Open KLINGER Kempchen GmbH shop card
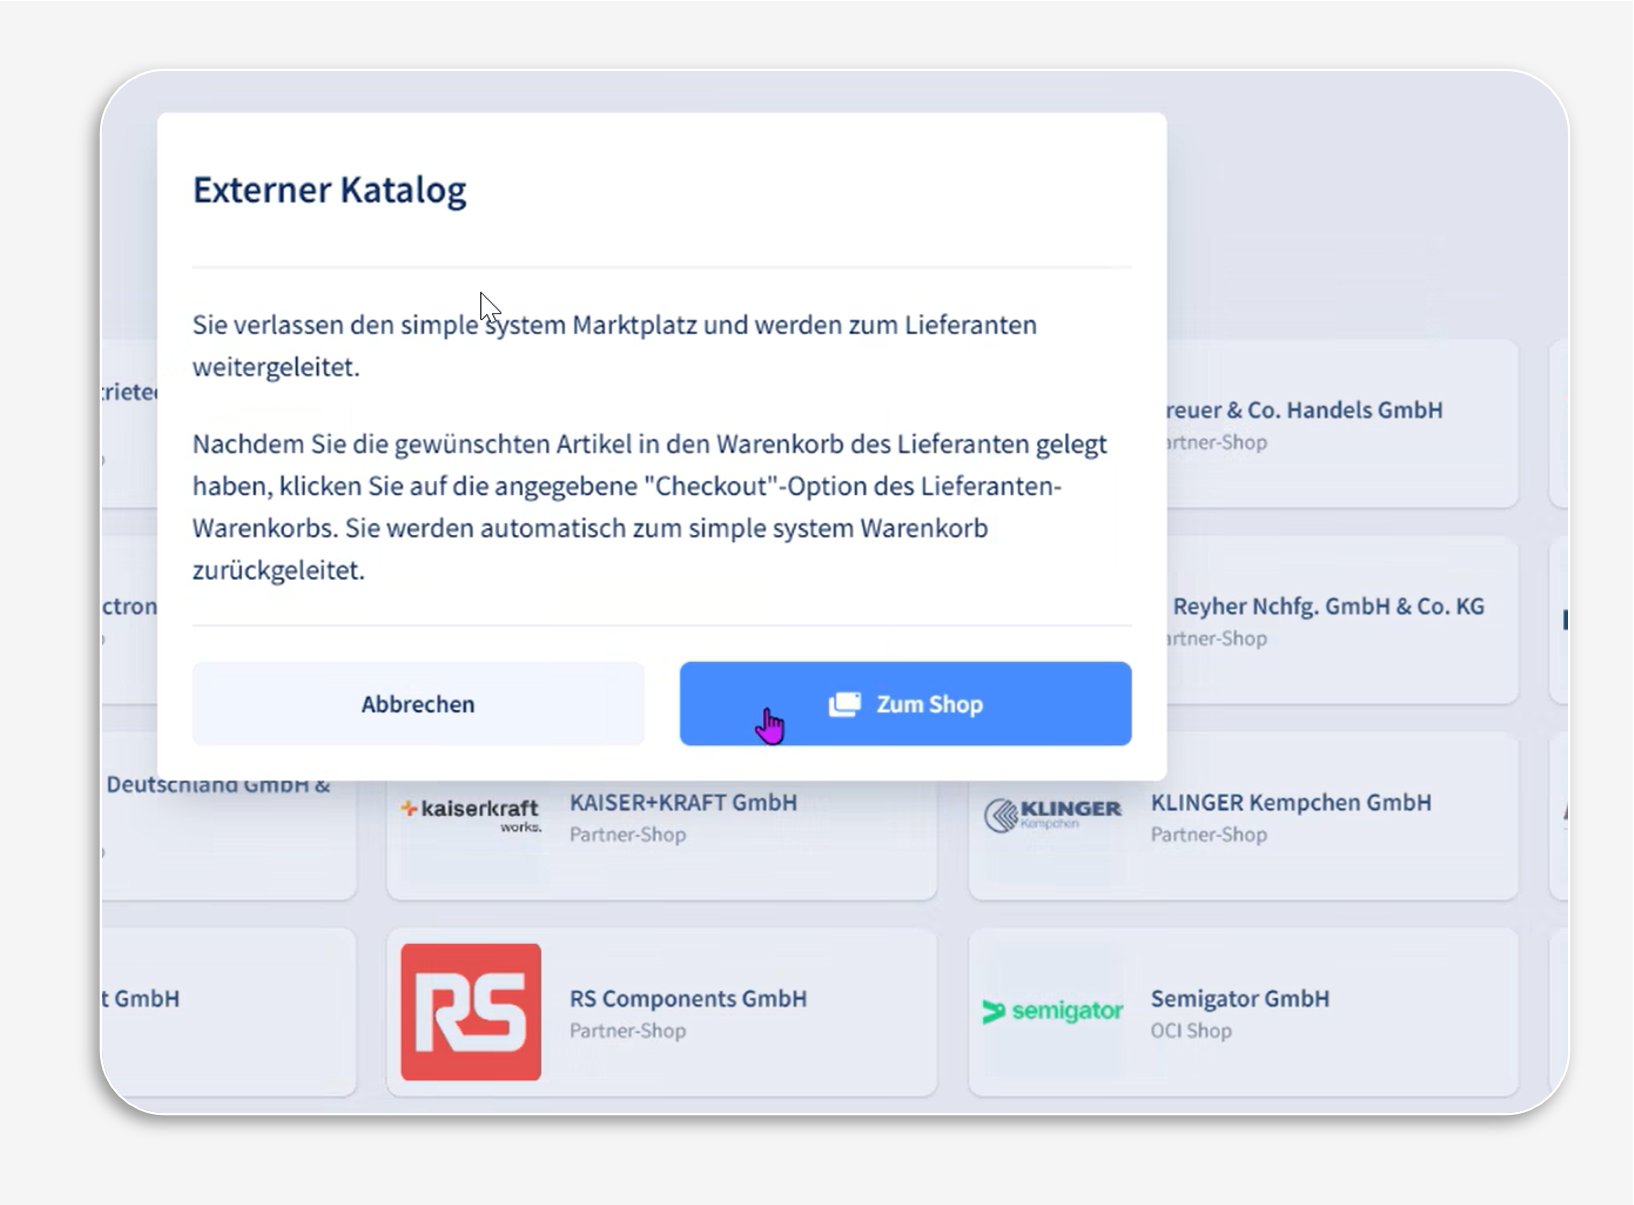1634x1205 pixels. click(1243, 816)
